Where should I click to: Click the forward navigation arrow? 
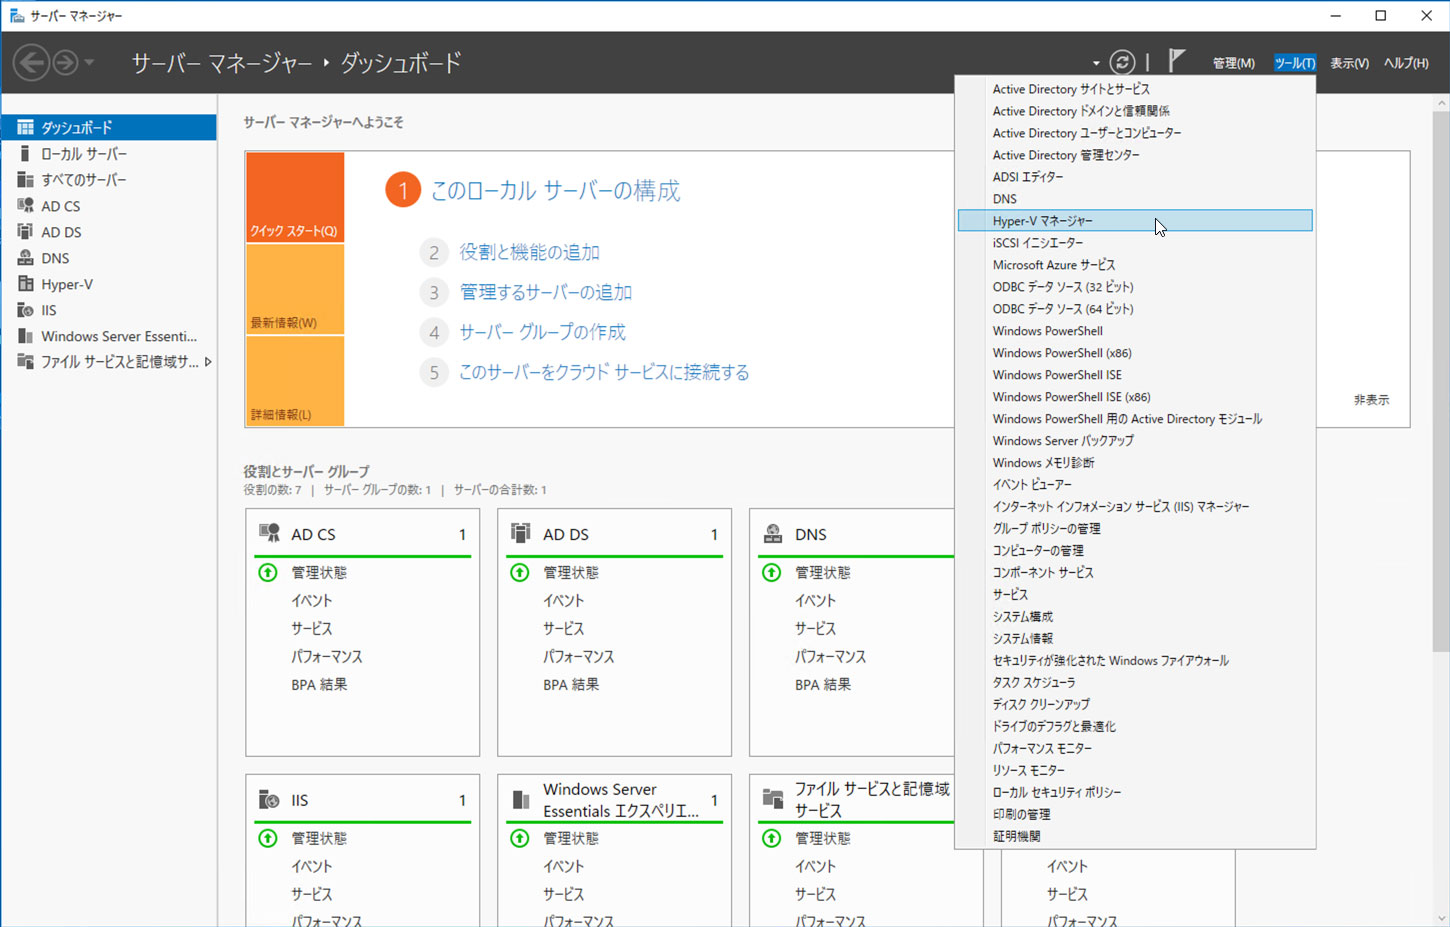pos(65,63)
